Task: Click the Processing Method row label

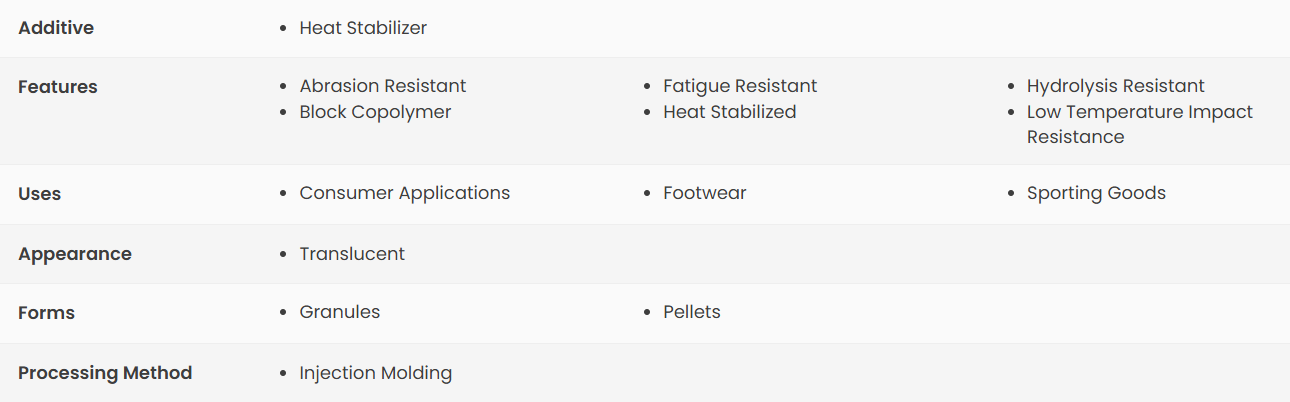Action: tap(105, 373)
